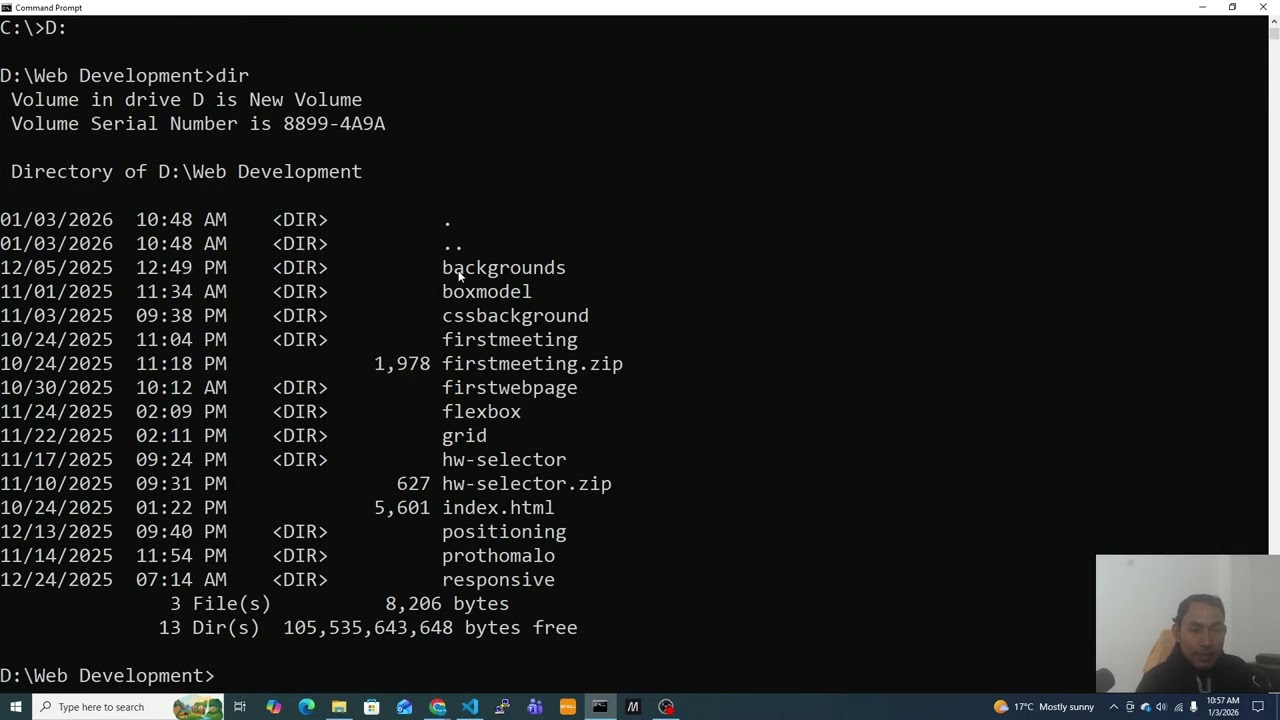This screenshot has height=720, width=1280.
Task: Open Task View from taskbar
Action: pos(240,707)
